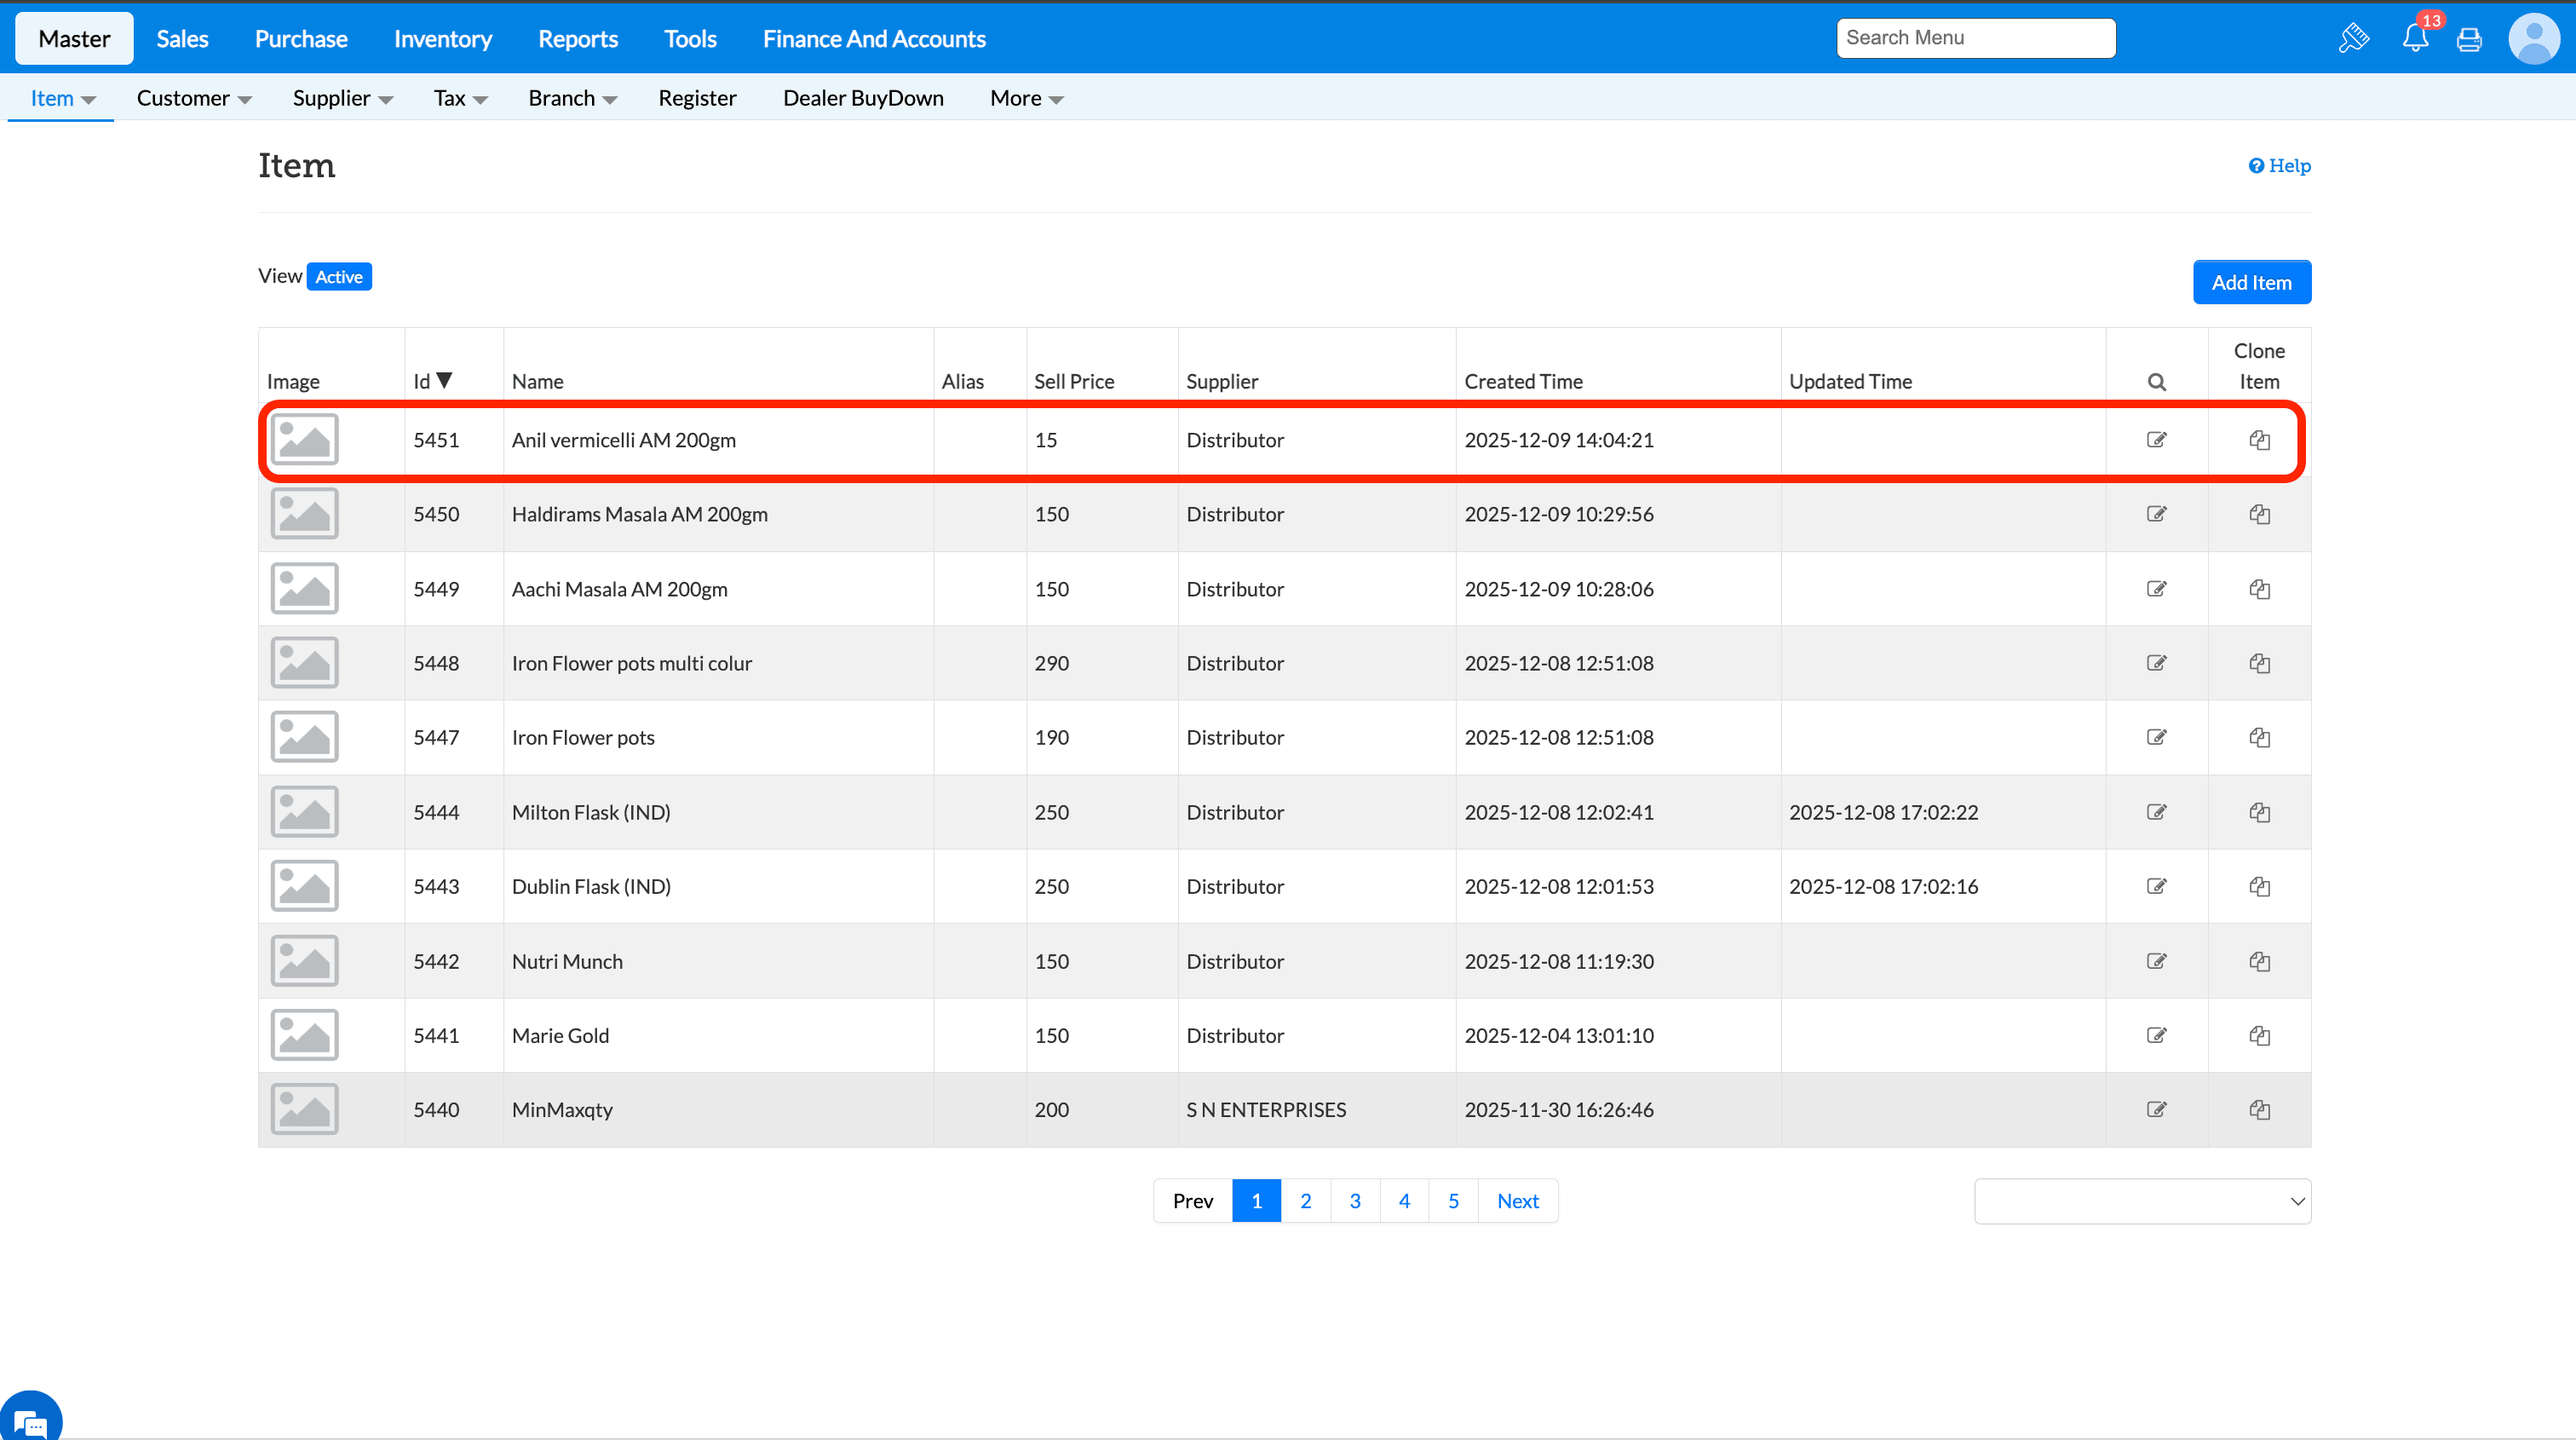Expand the Customer dropdown menu
2576x1440 pixels.
point(194,98)
